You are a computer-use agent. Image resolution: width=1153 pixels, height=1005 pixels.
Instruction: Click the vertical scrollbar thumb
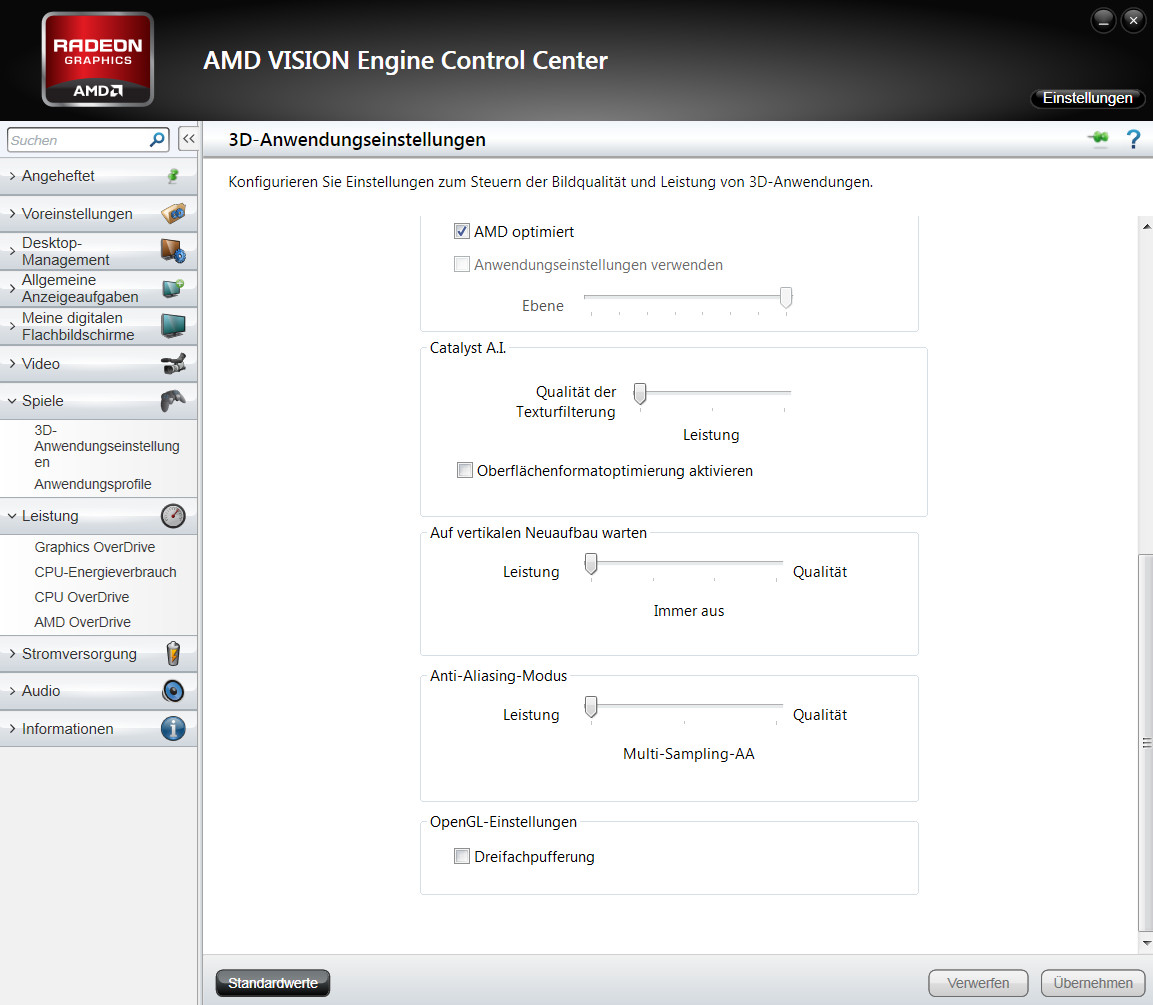[x=1146, y=743]
